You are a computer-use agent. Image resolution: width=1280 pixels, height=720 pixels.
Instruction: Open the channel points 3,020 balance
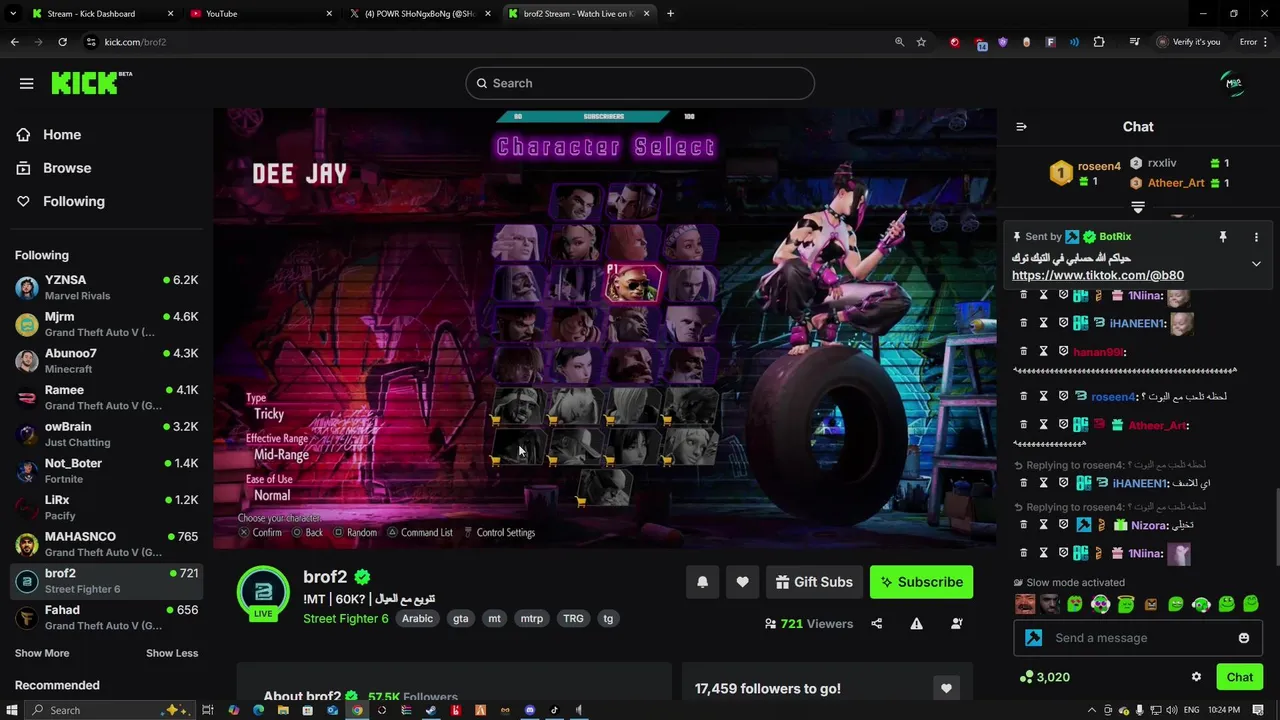[1044, 677]
